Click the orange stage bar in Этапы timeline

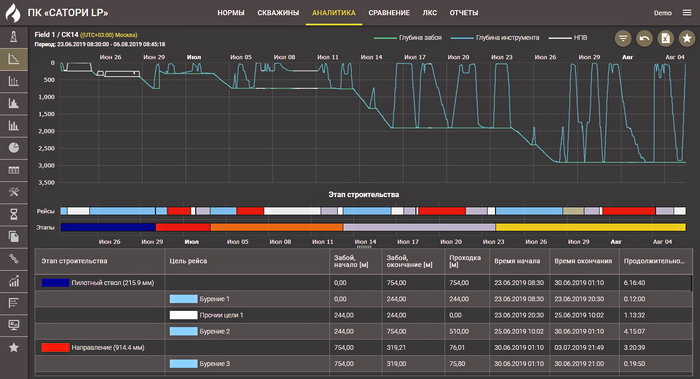tap(276, 227)
